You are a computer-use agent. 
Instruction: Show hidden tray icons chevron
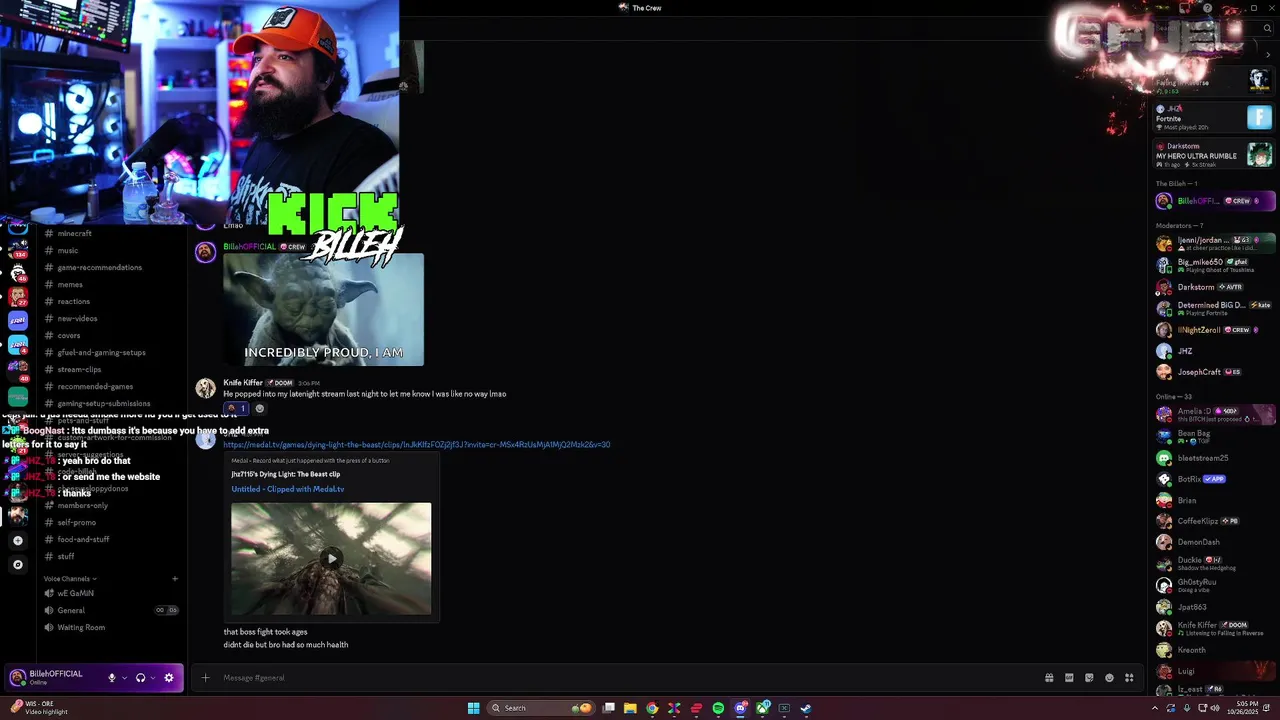(1155, 708)
